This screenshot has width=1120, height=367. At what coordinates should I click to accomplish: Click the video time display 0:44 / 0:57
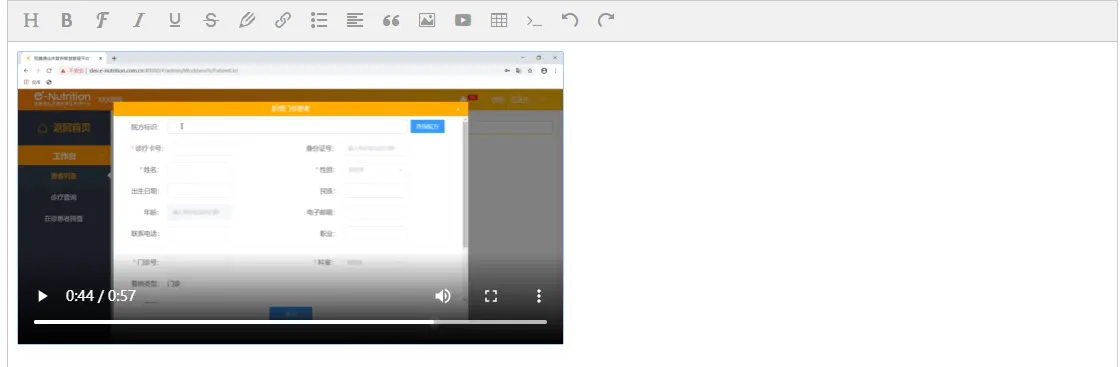(x=101, y=296)
